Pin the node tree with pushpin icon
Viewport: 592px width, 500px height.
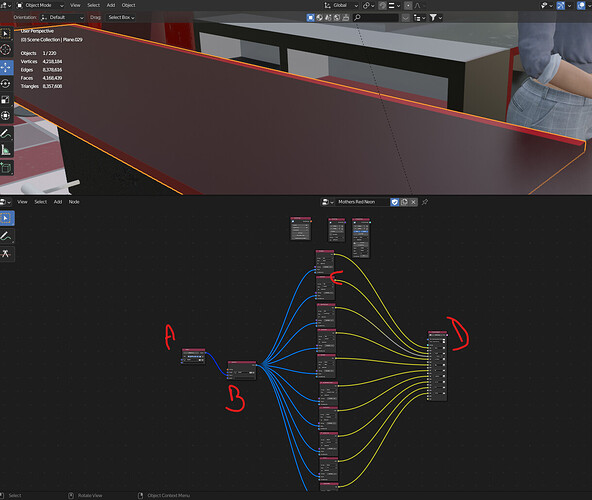(x=425, y=202)
